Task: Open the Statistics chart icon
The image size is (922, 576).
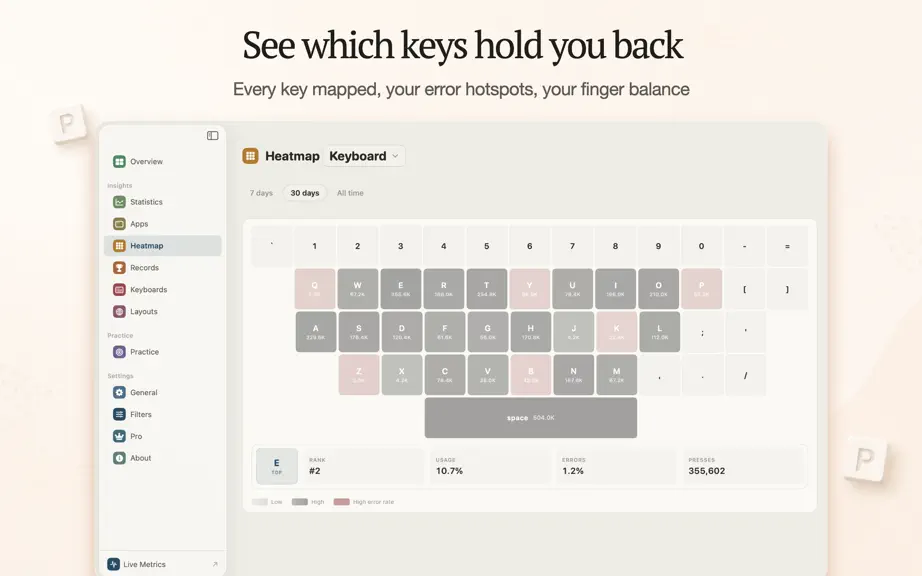Action: (119, 202)
